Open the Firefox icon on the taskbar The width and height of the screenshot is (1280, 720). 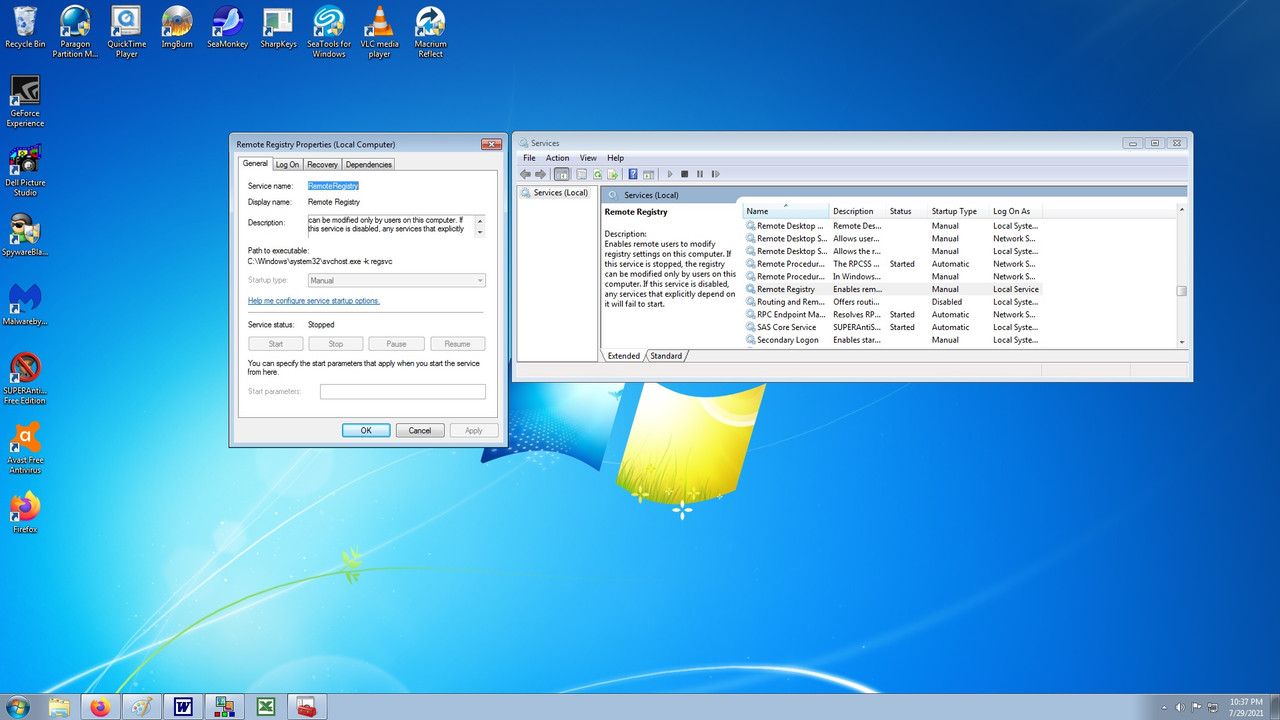coord(100,707)
